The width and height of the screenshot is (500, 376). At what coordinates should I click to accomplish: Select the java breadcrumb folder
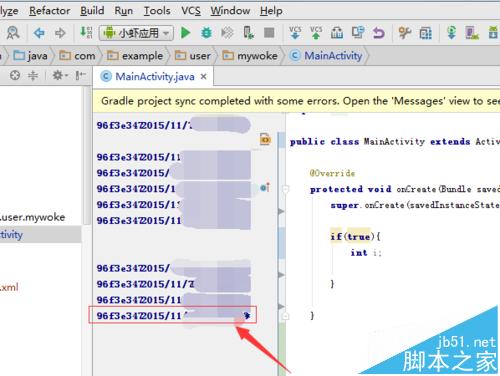[30, 56]
